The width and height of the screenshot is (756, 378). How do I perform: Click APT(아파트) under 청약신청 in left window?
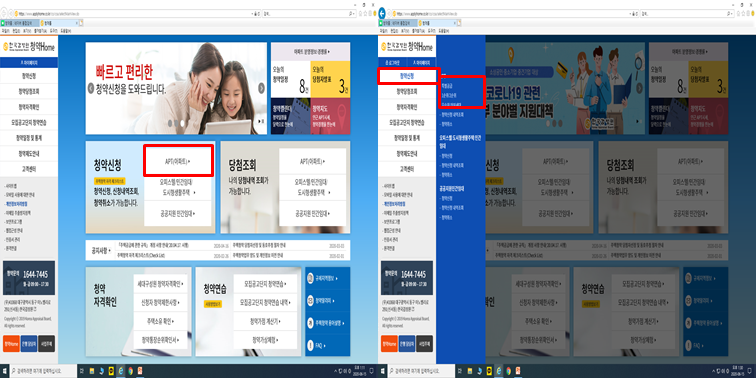pyautogui.click(x=177, y=161)
